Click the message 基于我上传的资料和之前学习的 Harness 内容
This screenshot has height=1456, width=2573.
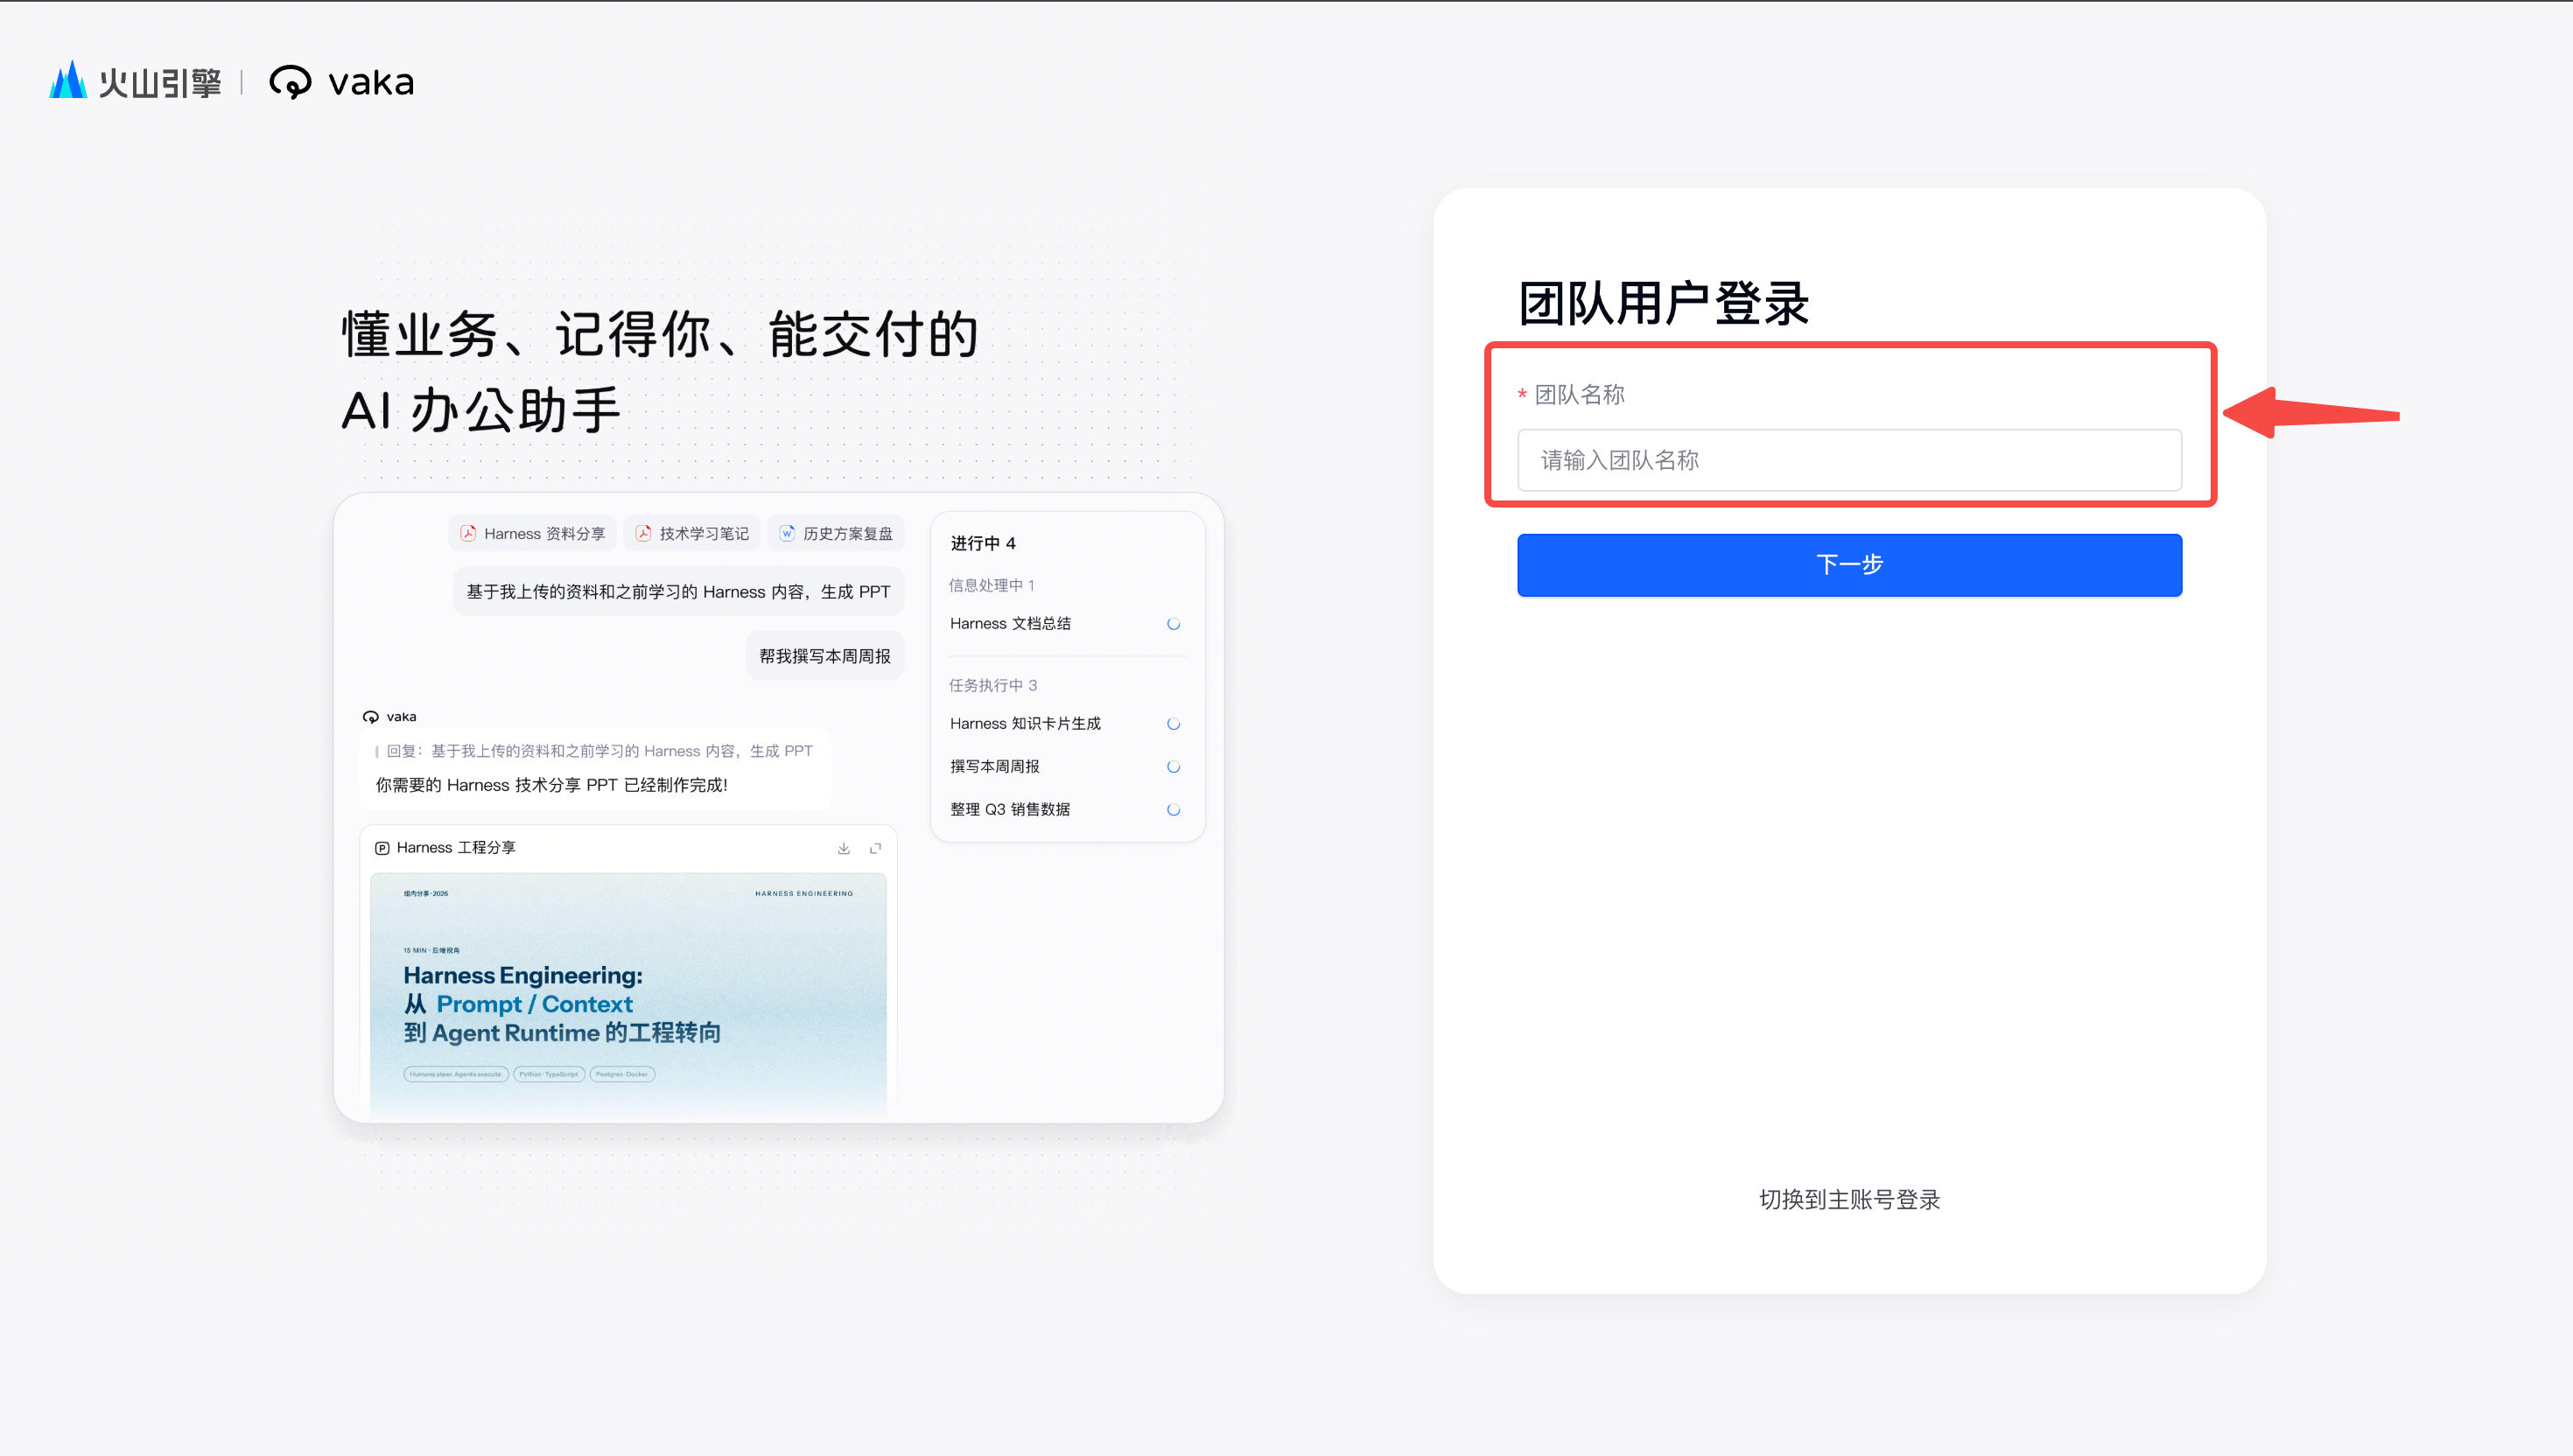coord(678,592)
